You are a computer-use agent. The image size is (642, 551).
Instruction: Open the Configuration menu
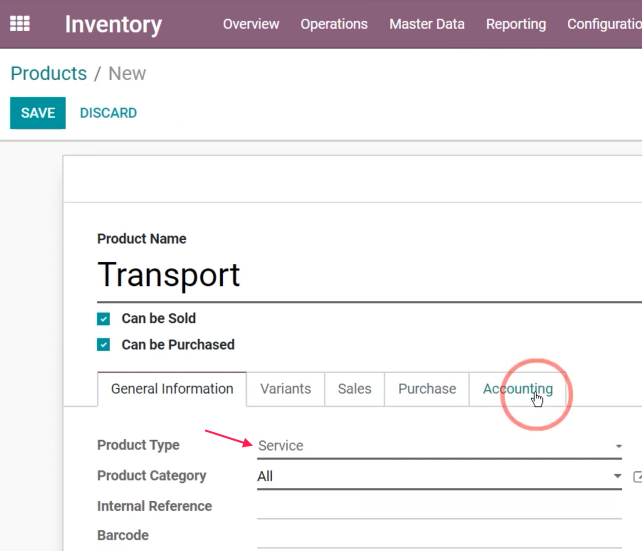[x=604, y=24]
